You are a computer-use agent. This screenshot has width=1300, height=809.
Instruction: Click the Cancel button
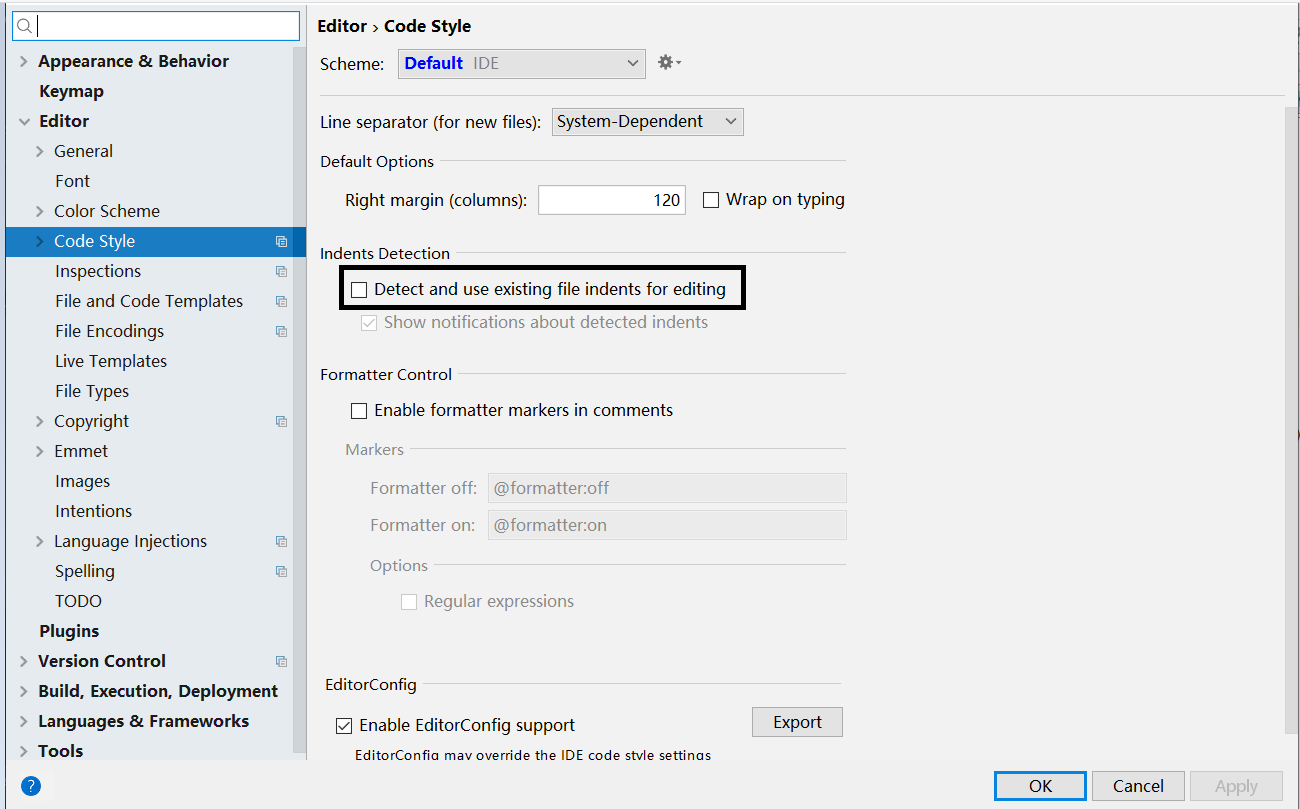[1138, 786]
